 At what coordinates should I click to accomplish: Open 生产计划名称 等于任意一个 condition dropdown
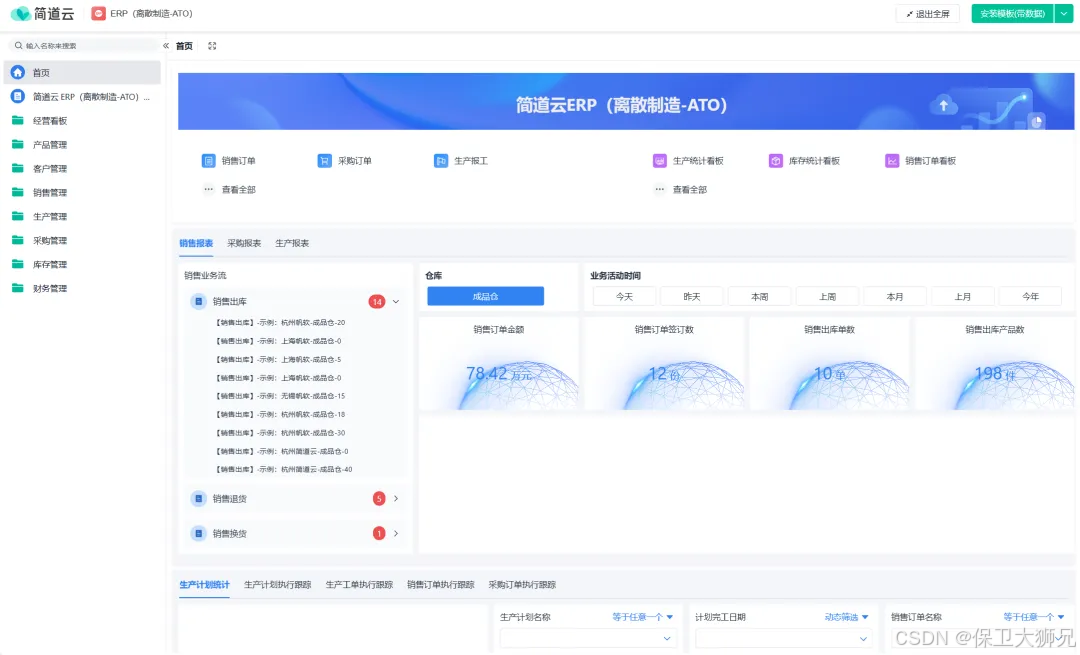click(x=643, y=616)
